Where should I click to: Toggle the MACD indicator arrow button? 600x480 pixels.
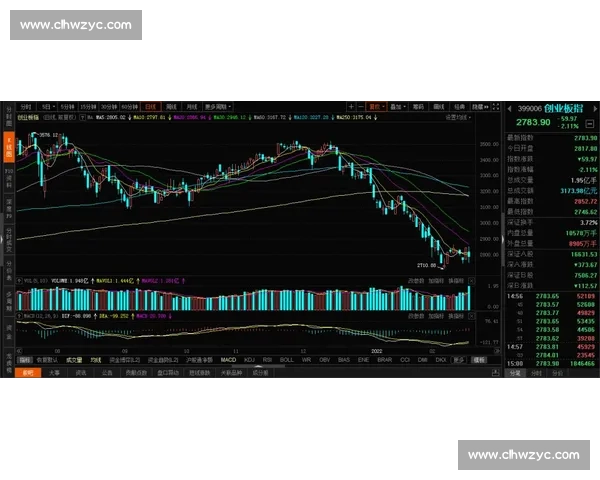(x=19, y=316)
